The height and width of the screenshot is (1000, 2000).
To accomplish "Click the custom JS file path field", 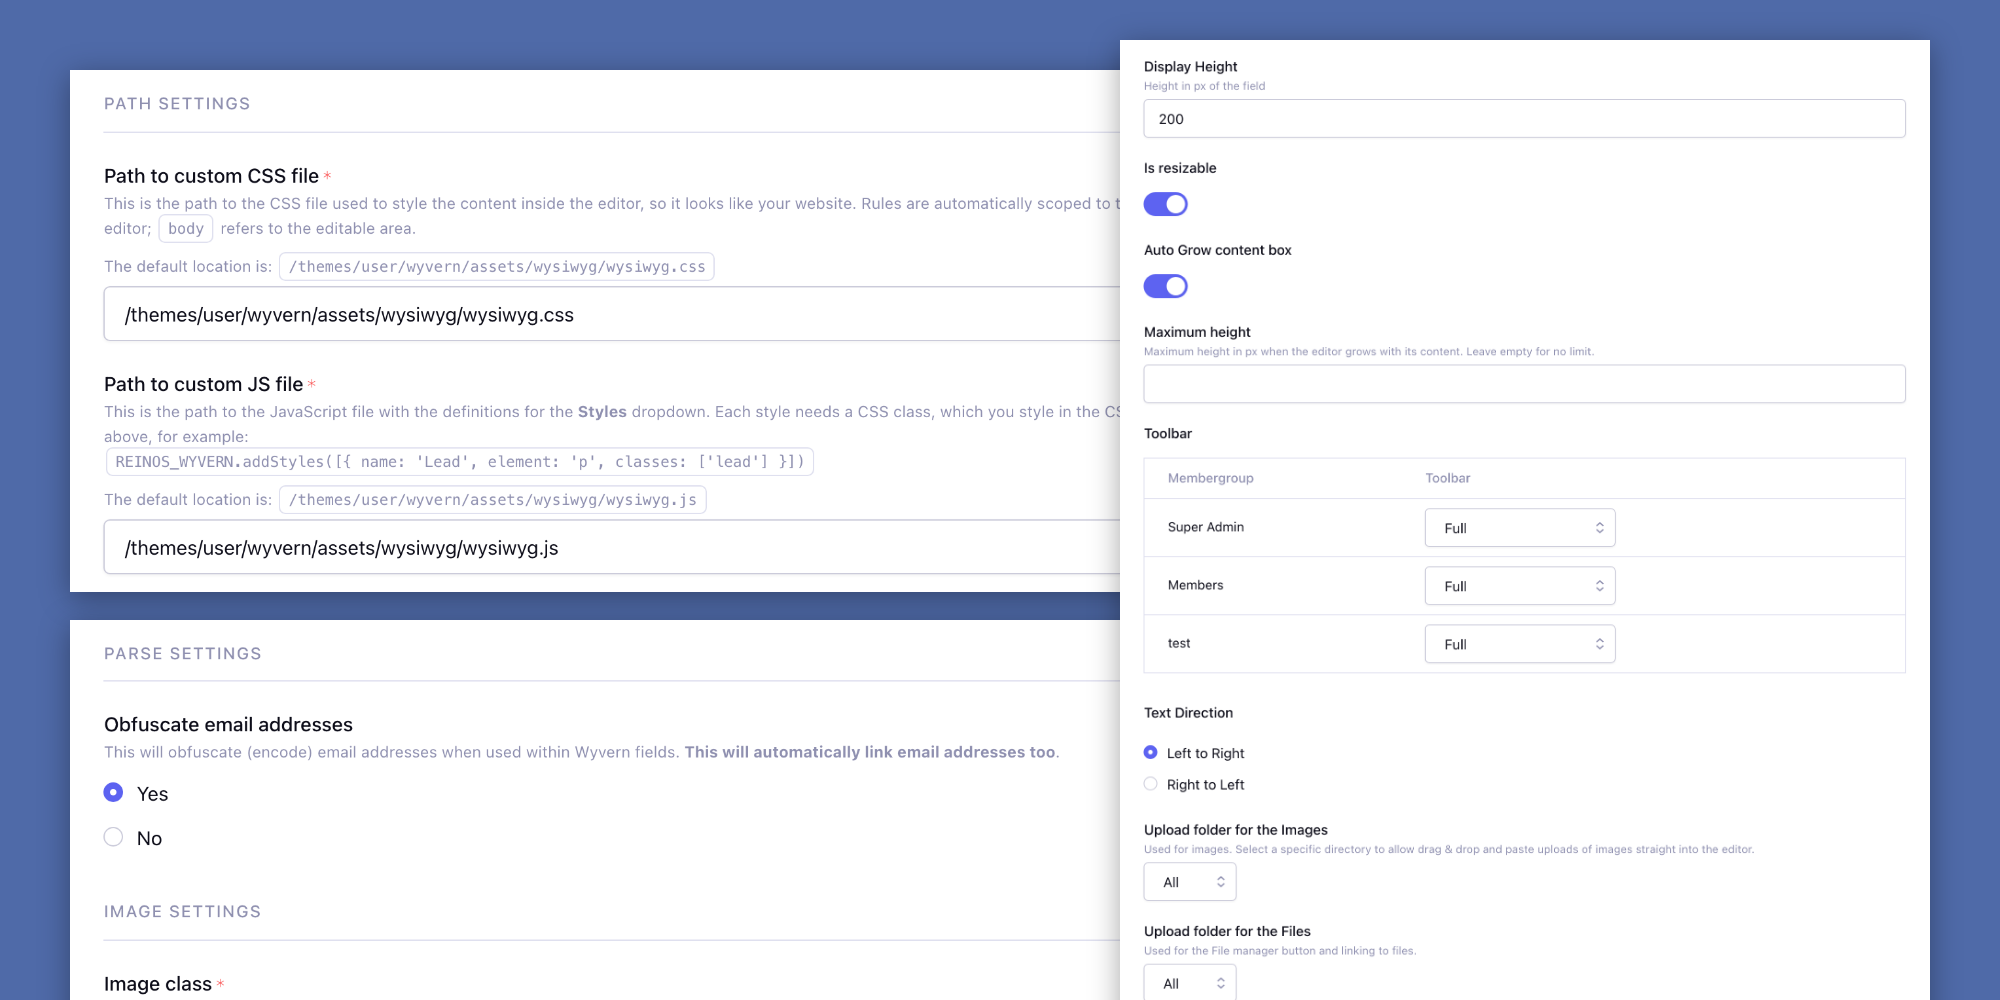I will tap(612, 547).
